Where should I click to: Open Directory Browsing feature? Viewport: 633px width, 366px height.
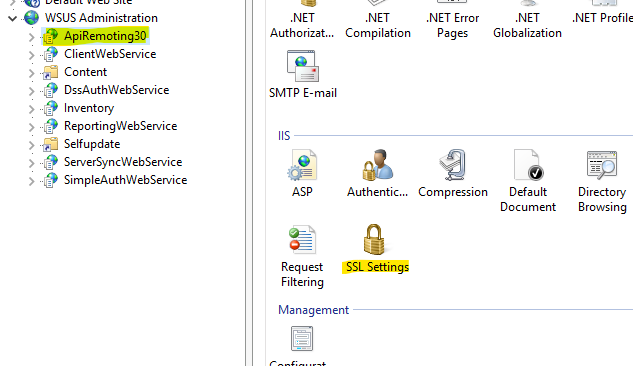point(602,181)
